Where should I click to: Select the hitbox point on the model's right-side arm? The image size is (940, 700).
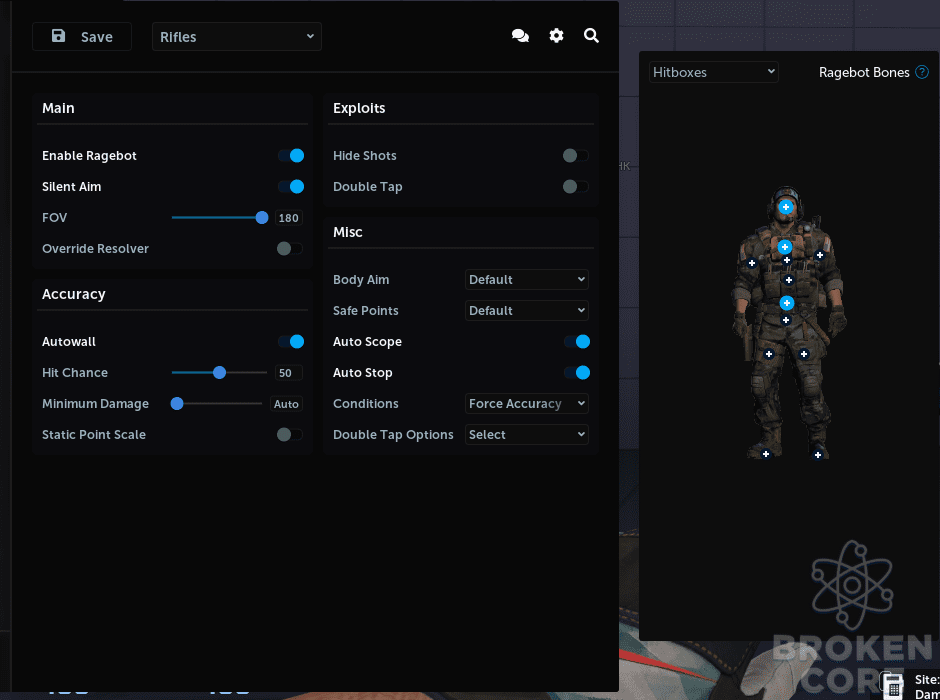(820, 255)
